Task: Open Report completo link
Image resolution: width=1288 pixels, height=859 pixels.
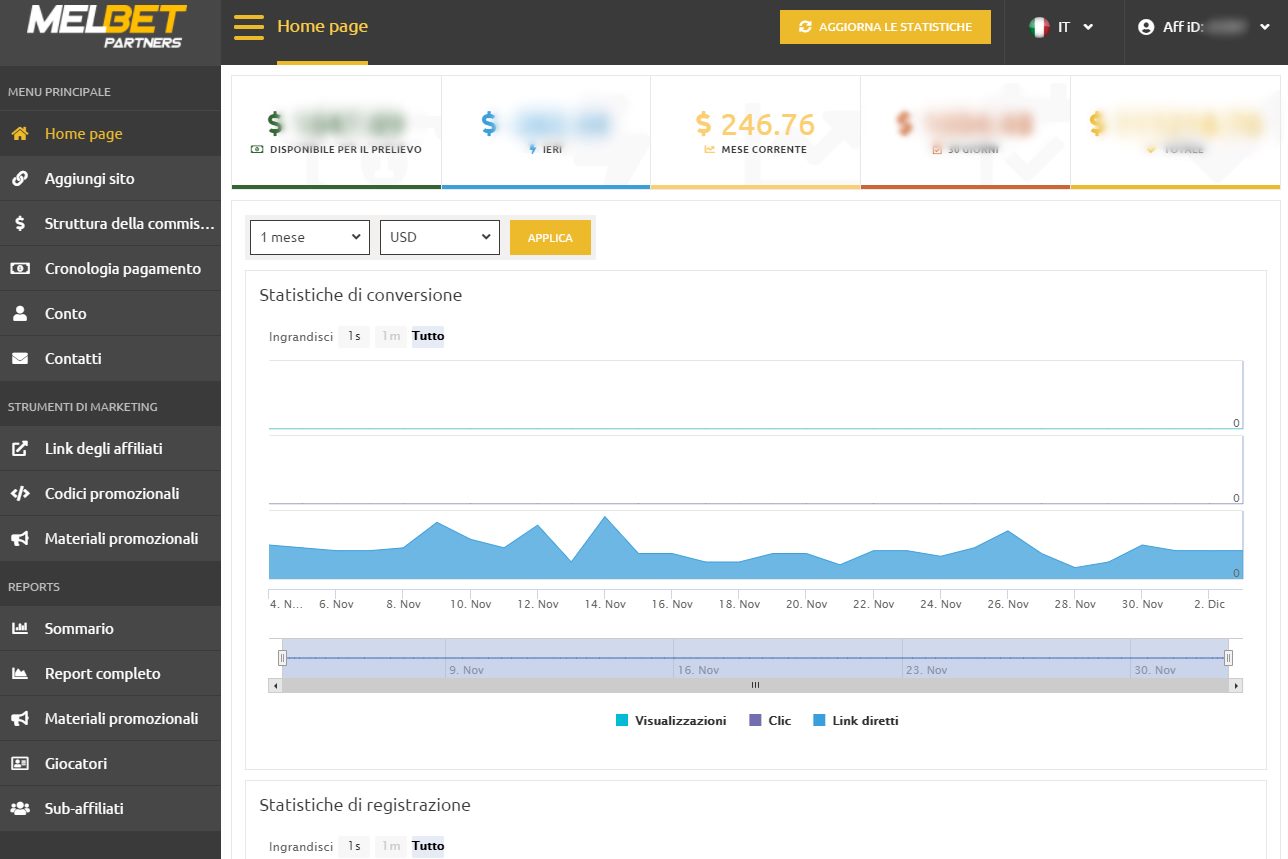Action: pos(110,673)
